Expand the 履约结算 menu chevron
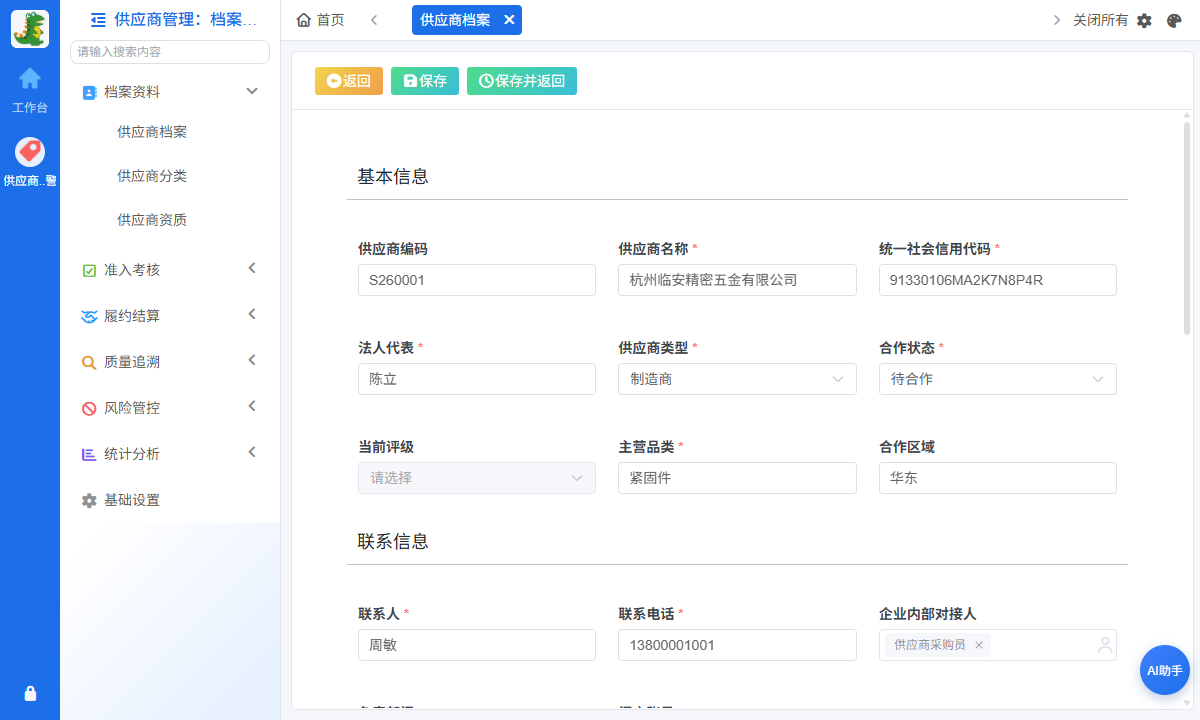This screenshot has height=720, width=1200. (252, 314)
